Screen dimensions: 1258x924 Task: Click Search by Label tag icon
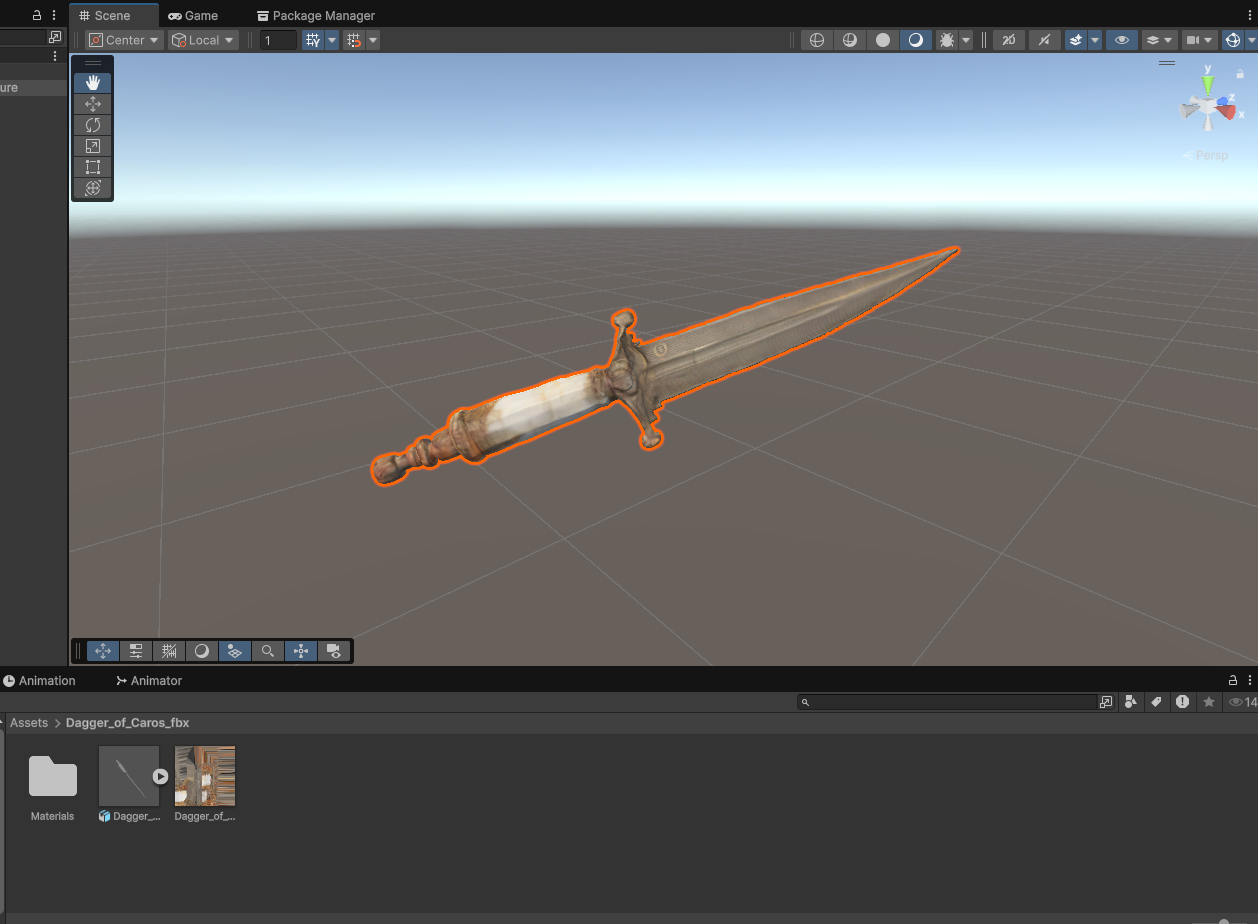click(1157, 702)
